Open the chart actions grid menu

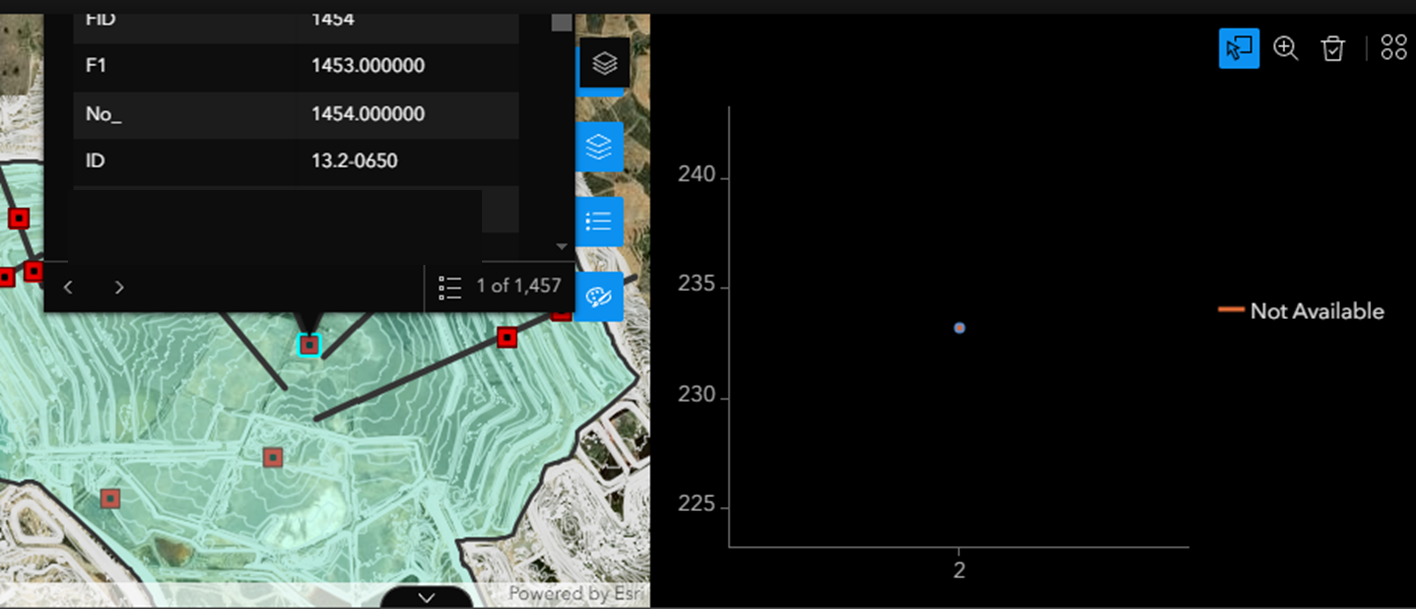1394,46
